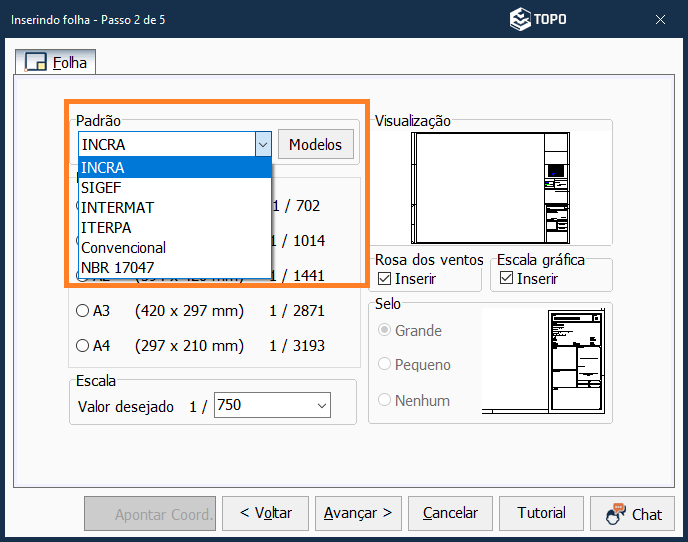Click Avançar to go to next step

pyautogui.click(x=359, y=513)
